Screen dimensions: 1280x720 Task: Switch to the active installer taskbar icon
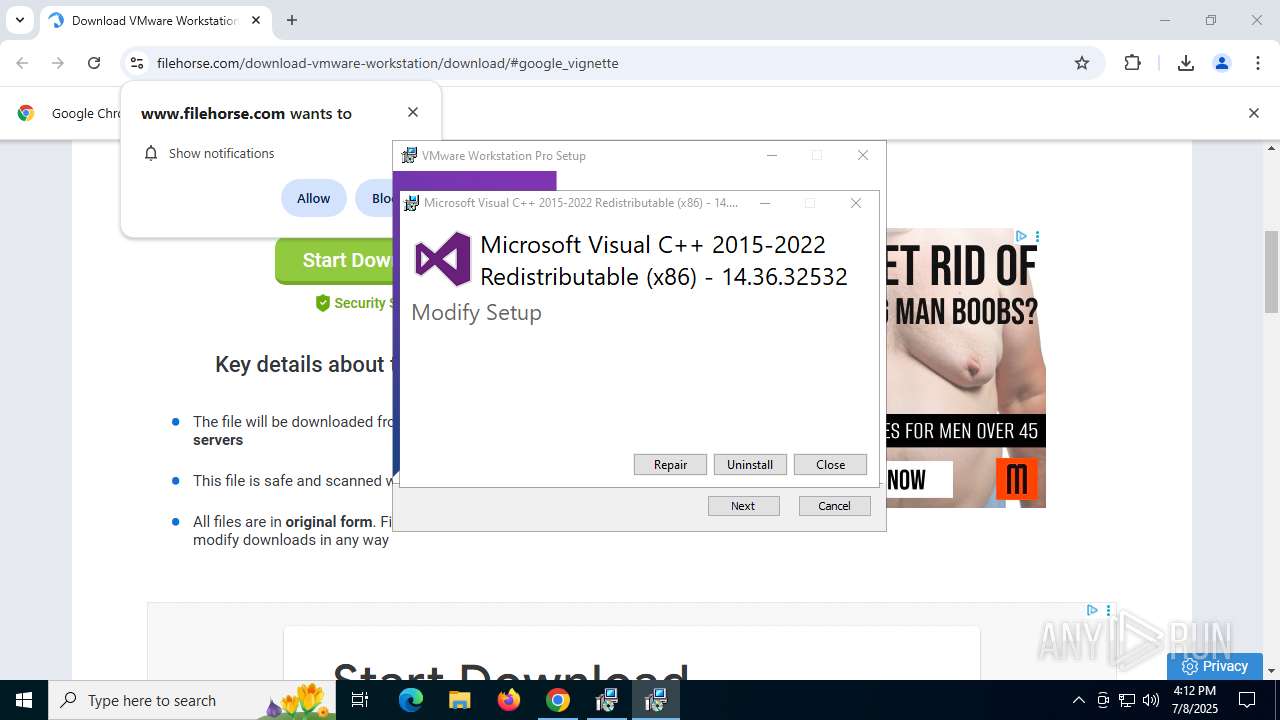tap(655, 700)
